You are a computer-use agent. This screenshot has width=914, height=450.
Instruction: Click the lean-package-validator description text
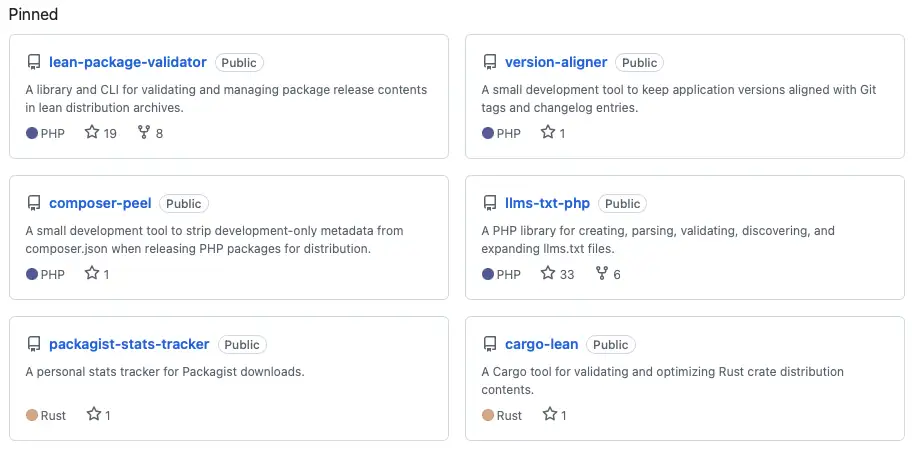pyautogui.click(x=226, y=99)
